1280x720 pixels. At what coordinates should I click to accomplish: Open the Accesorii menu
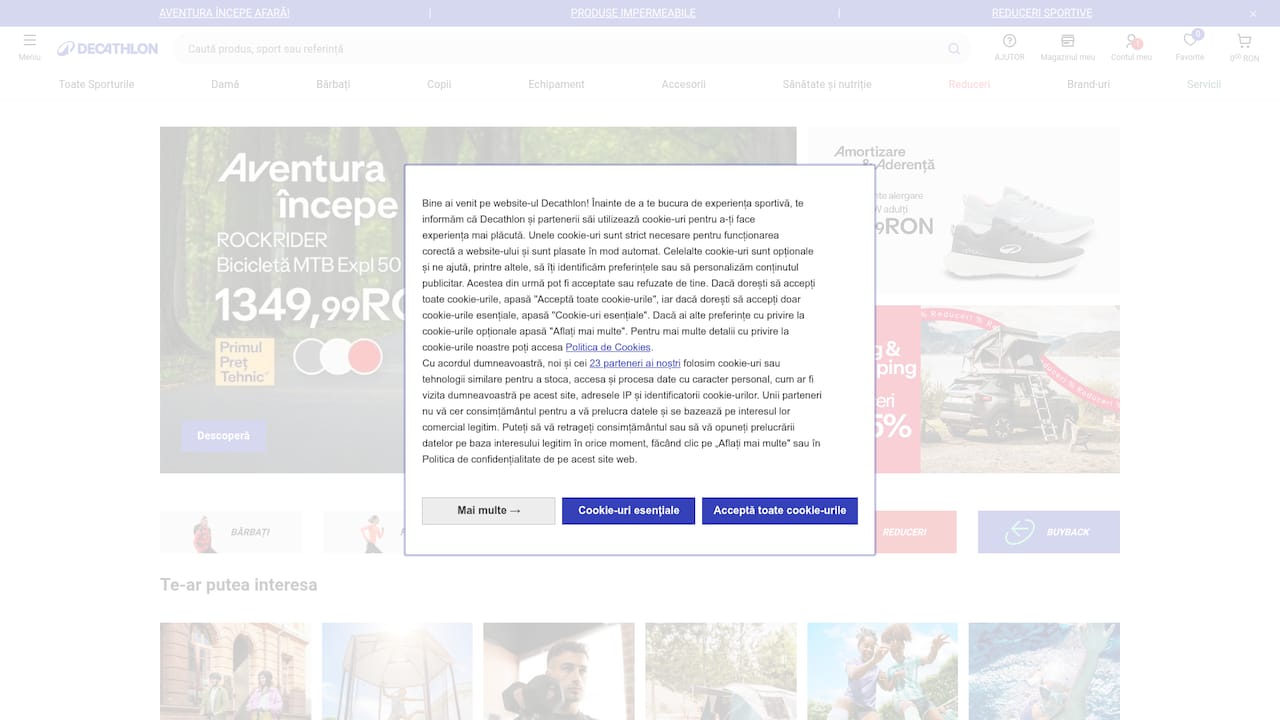[683, 84]
